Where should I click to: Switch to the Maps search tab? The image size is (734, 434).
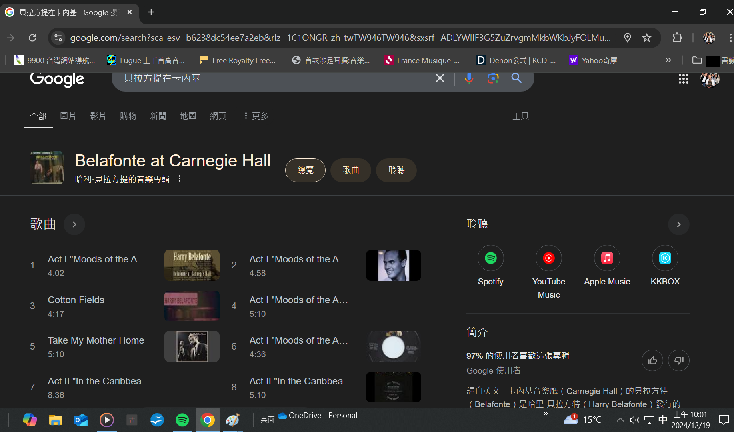click(188, 116)
